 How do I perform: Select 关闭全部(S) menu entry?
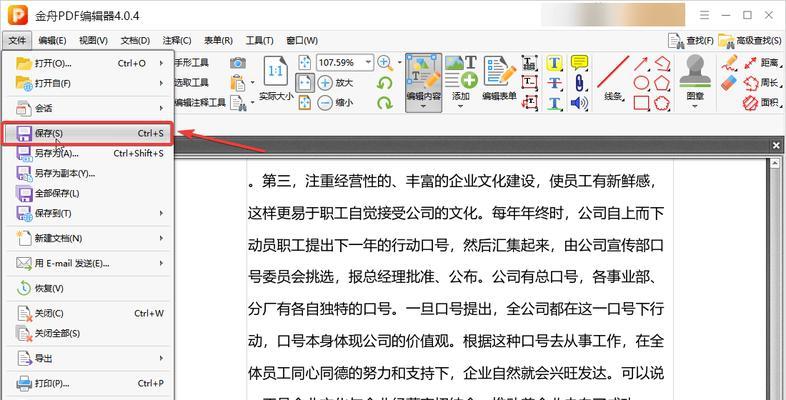point(89,333)
